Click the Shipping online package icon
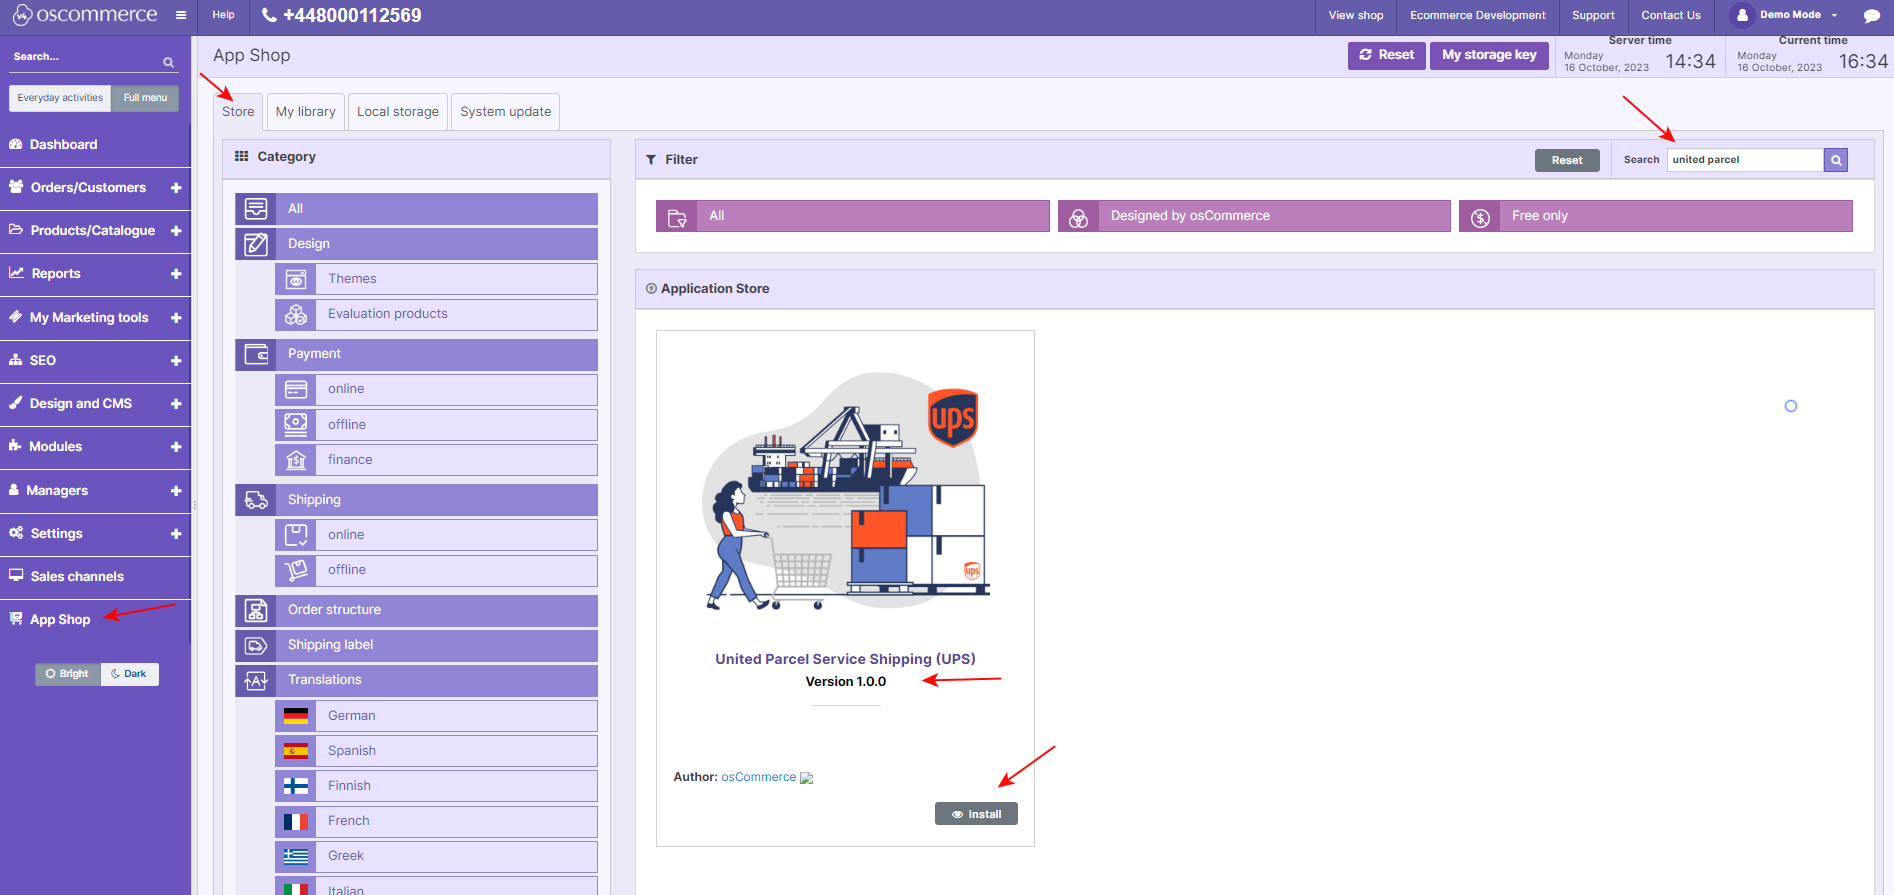The image size is (1894, 895). pos(296,535)
